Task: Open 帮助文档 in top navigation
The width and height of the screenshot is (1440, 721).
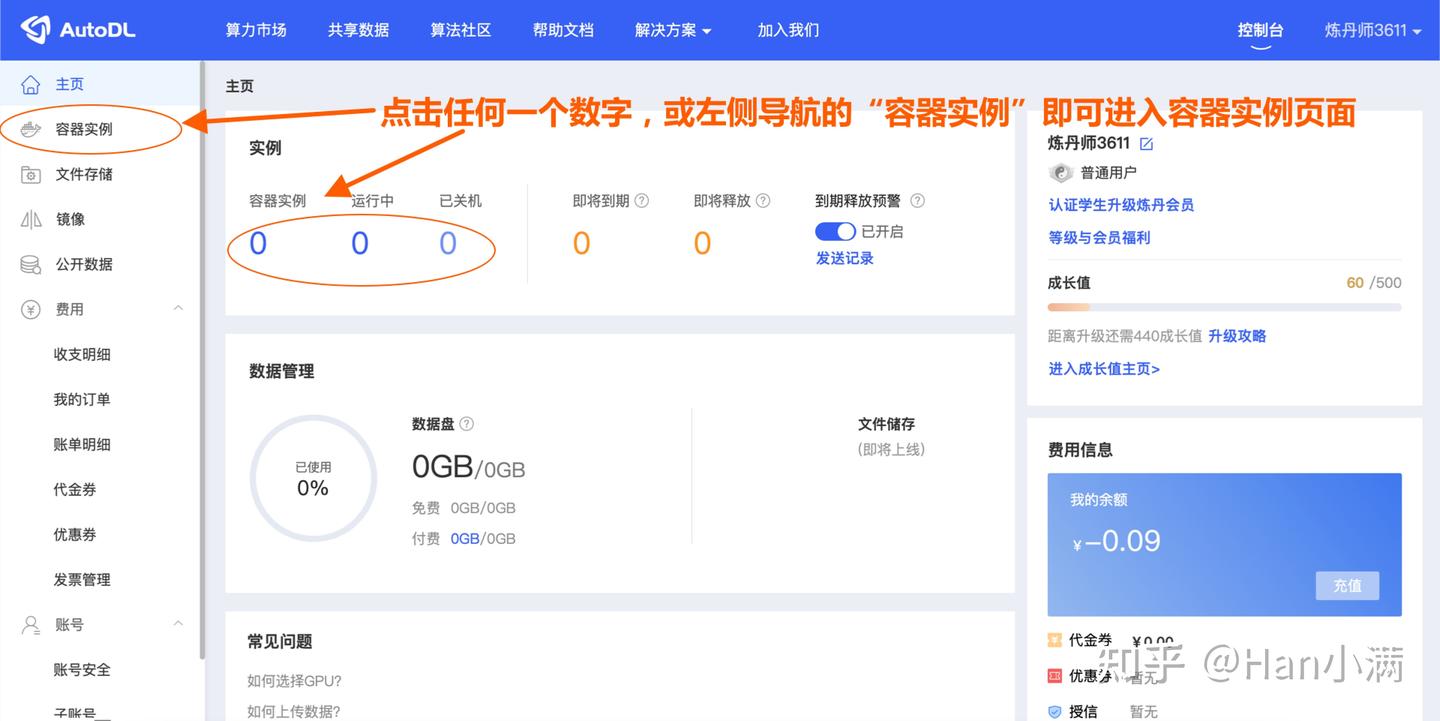Action: click(563, 30)
